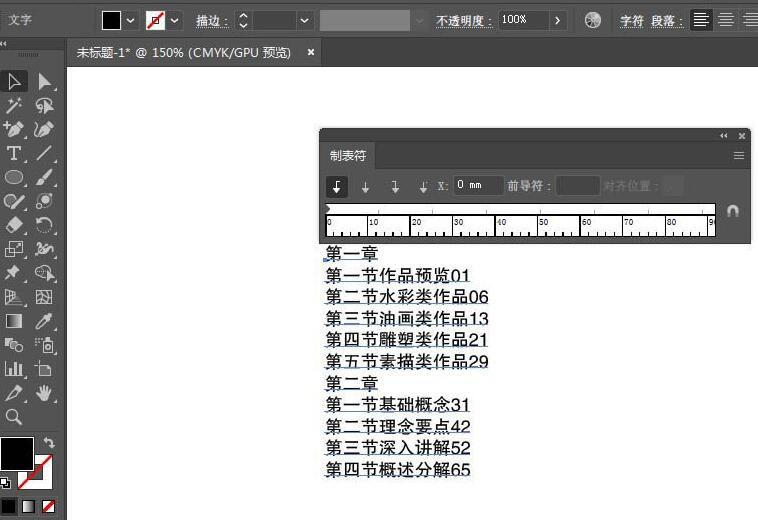Open 制表符 panel options menu

[x=739, y=156]
